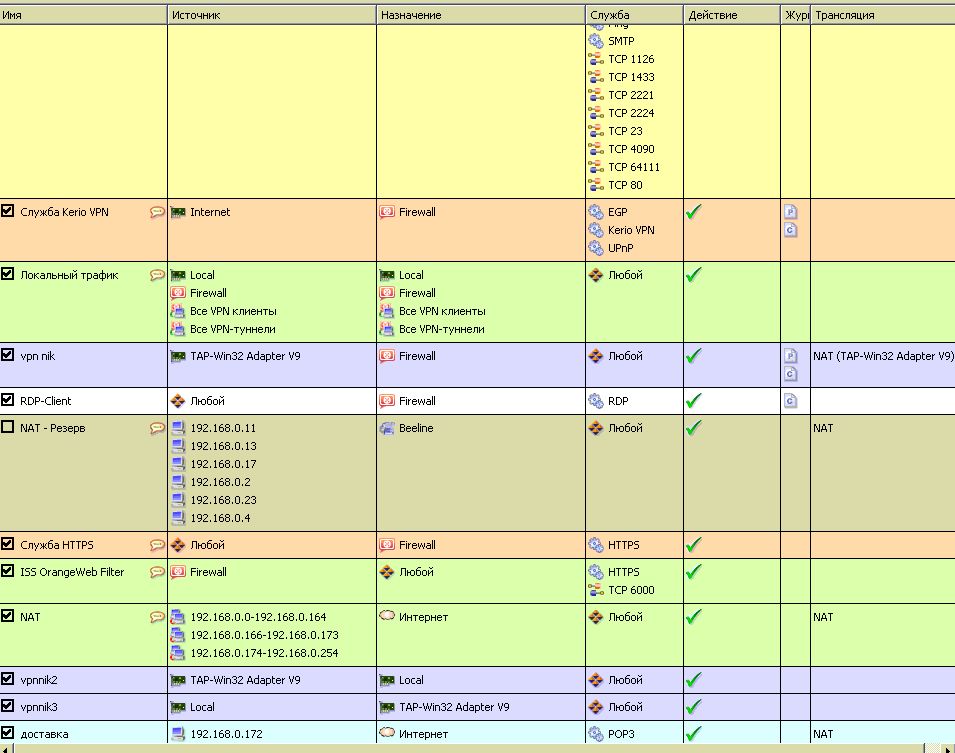Click the Действие column header
The width and height of the screenshot is (955, 753).
pos(731,15)
